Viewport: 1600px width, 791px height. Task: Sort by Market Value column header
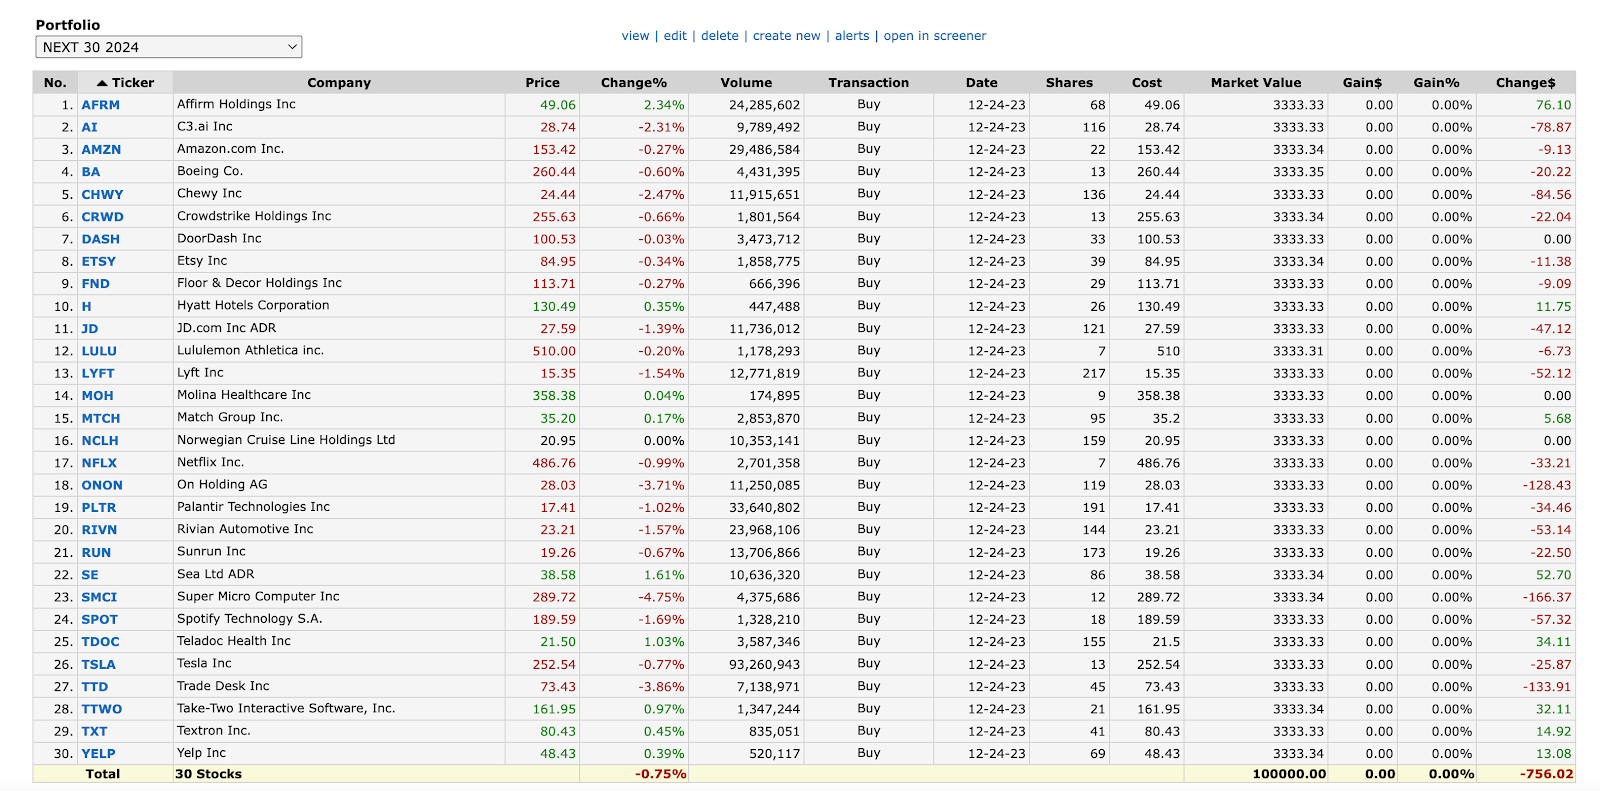click(1256, 83)
